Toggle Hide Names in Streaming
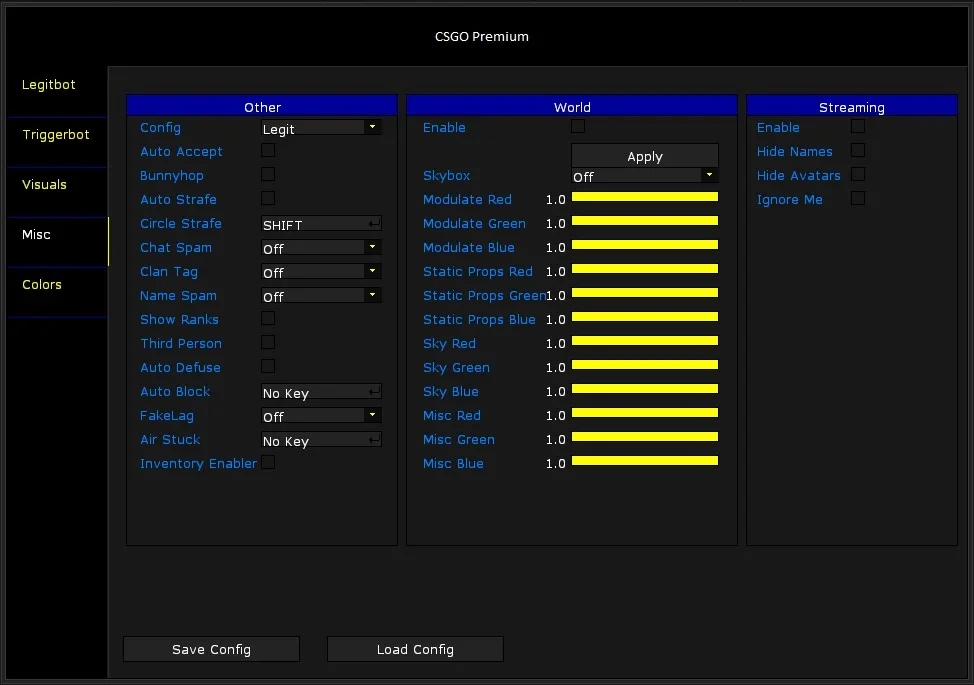Image resolution: width=974 pixels, height=685 pixels. pyautogui.click(x=858, y=150)
